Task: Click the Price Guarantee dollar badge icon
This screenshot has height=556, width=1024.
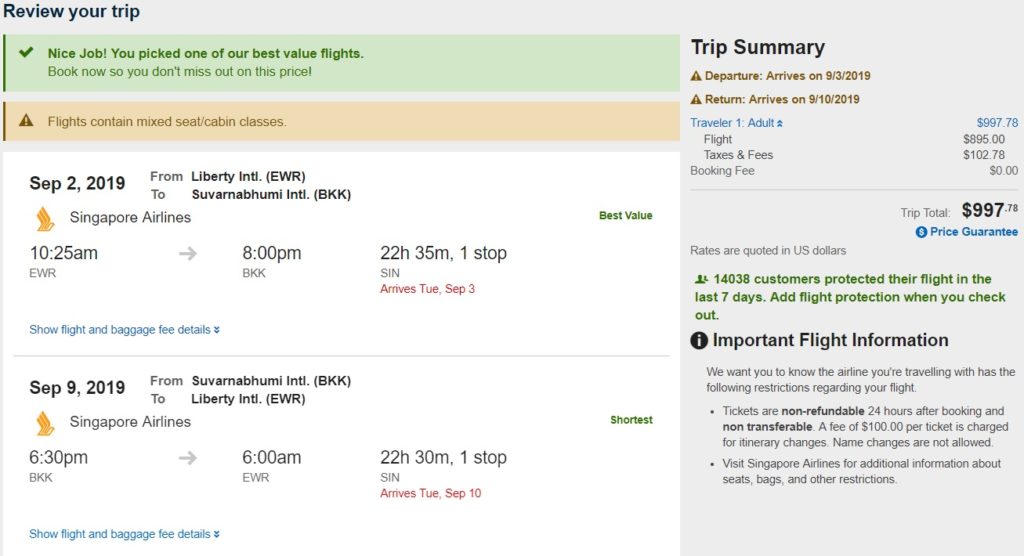Action: point(921,232)
